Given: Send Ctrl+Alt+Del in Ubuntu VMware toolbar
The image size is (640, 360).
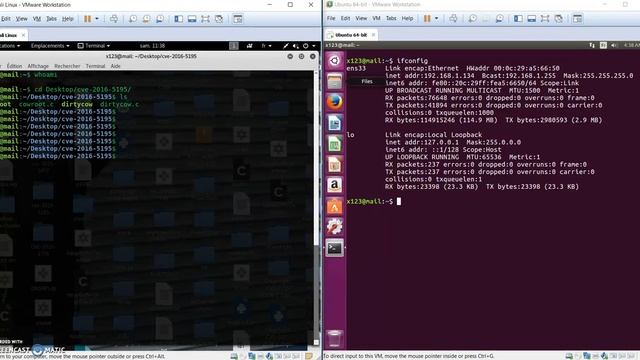Looking at the screenshot, I should click(x=453, y=18).
